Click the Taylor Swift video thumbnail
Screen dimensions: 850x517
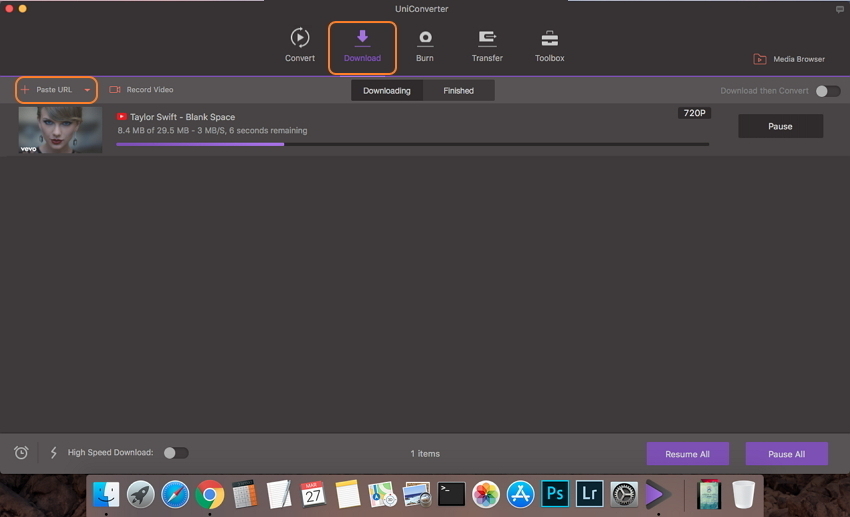tap(60, 130)
